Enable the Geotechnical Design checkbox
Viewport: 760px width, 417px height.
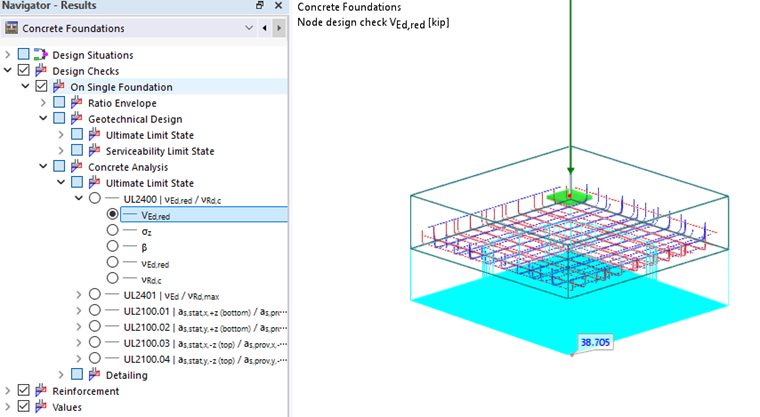click(59, 118)
